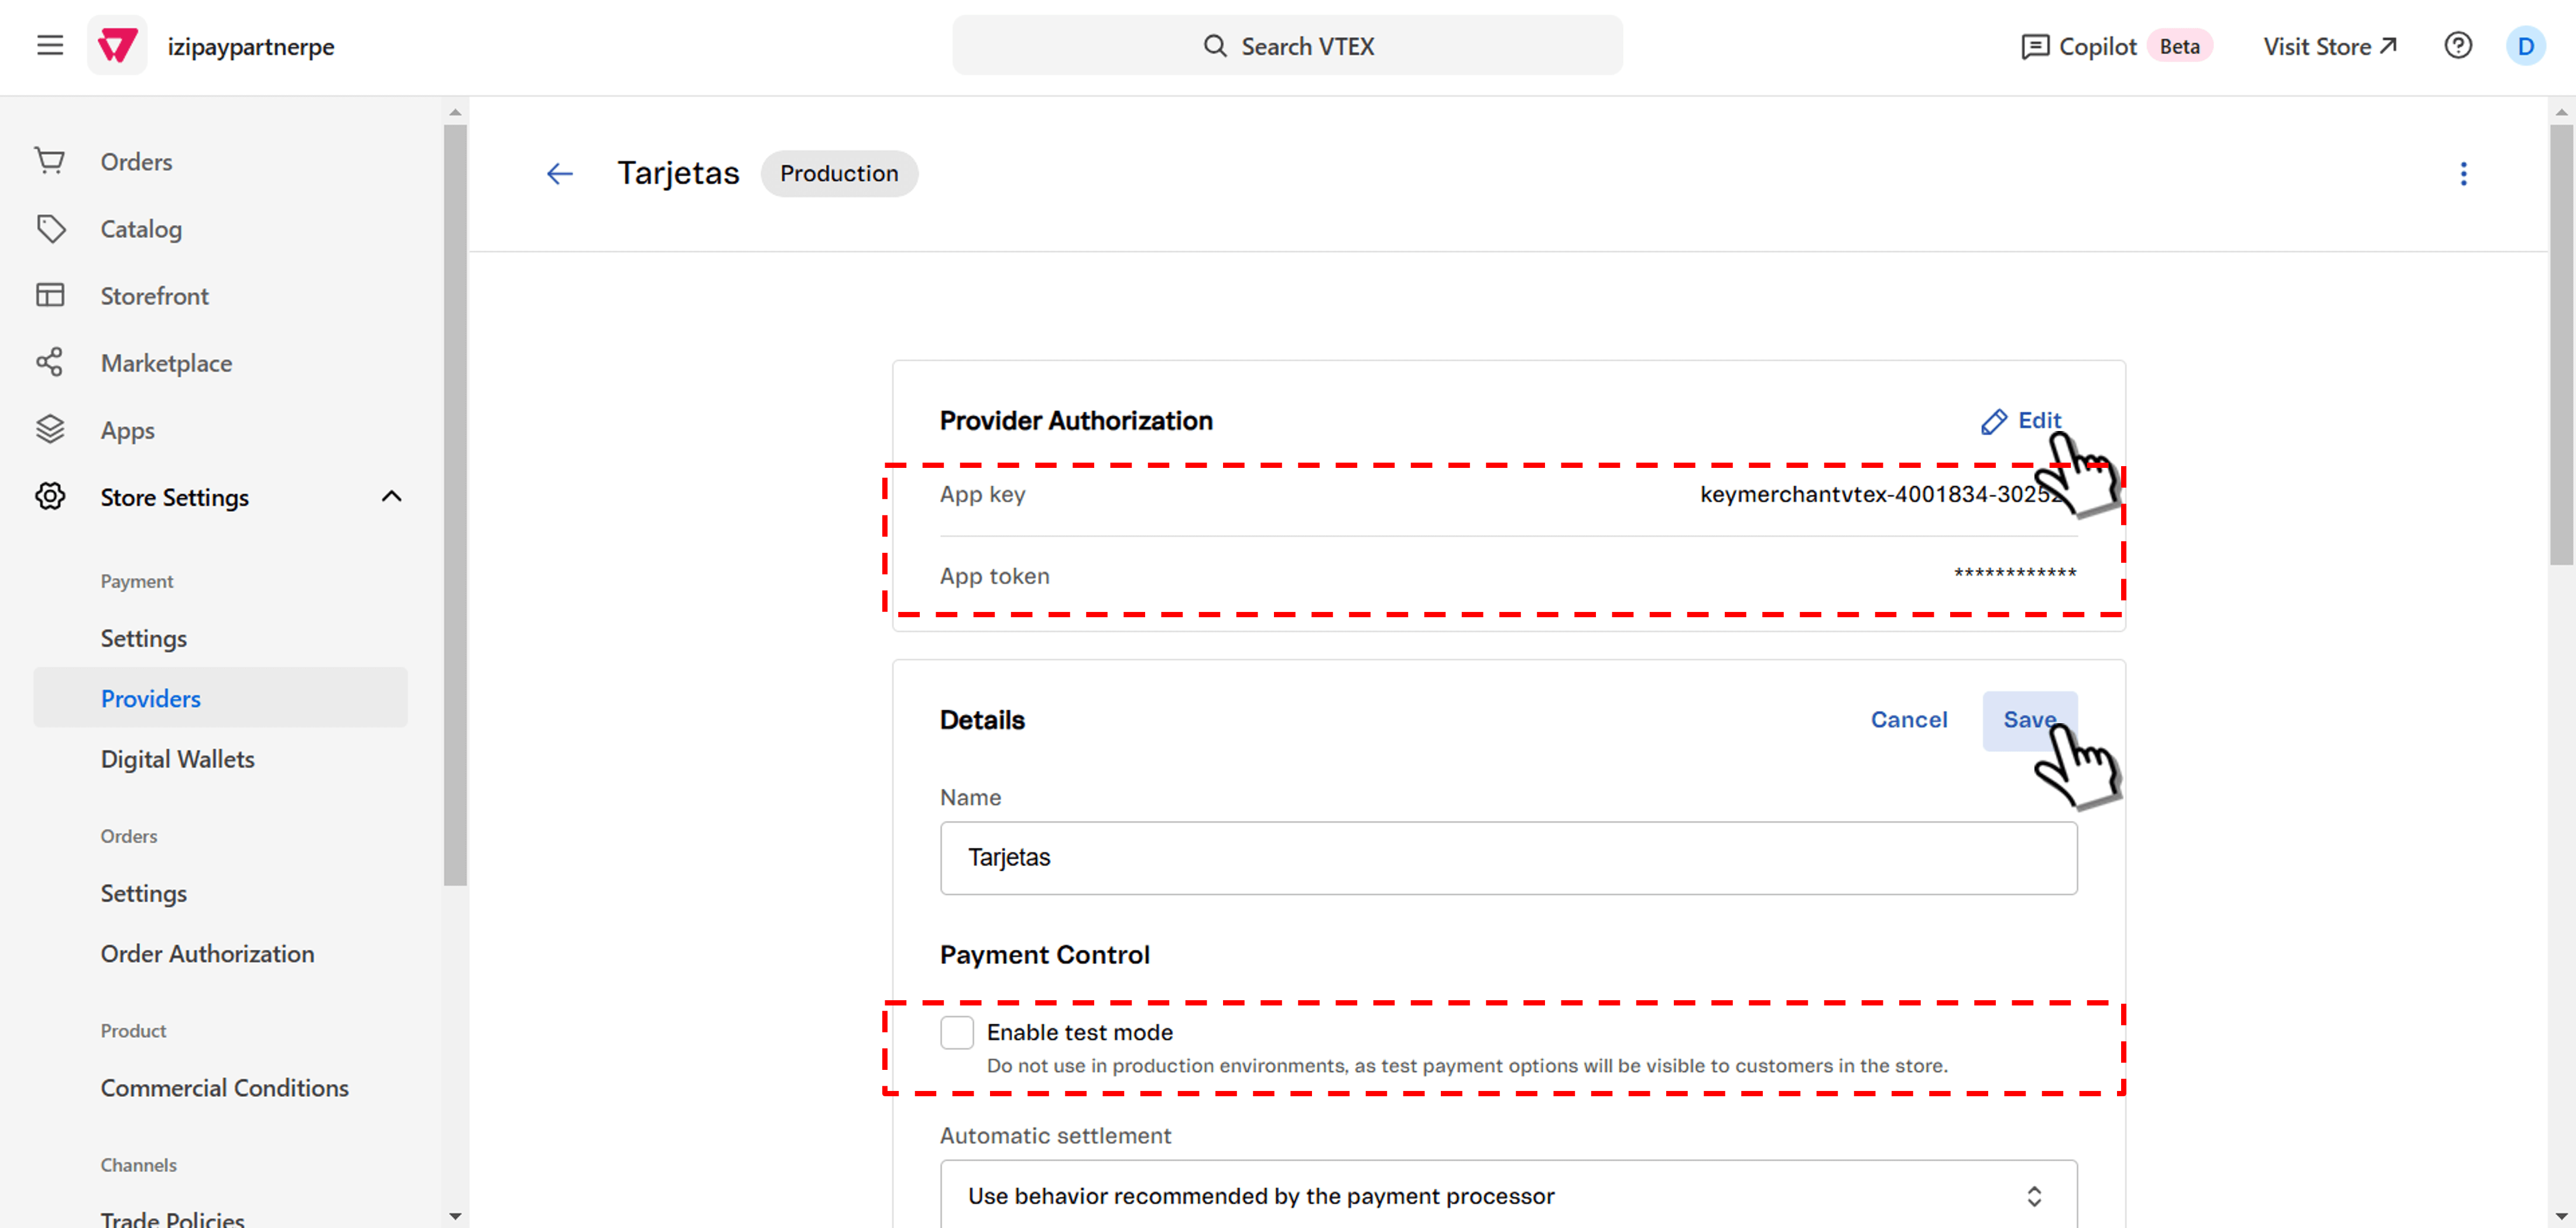
Task: Collapse the Store Settings section
Action: [x=391, y=497]
